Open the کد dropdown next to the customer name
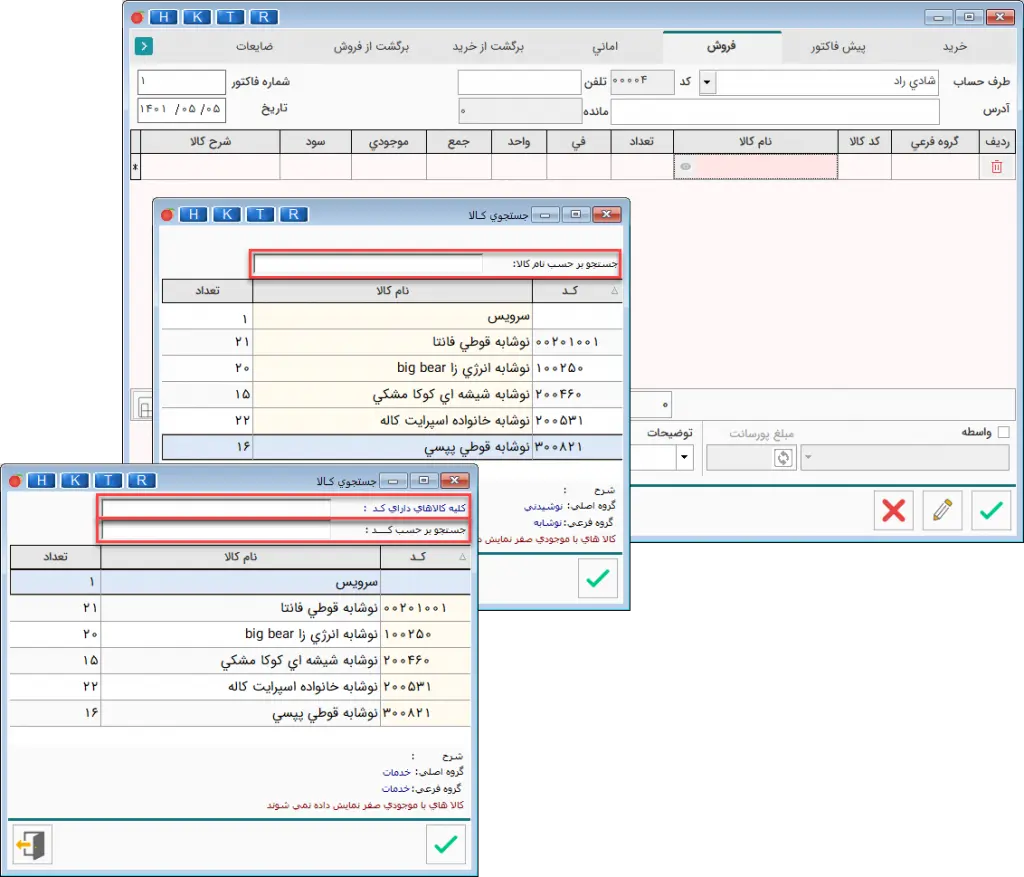Viewport: 1024px width, 877px height. point(707,82)
